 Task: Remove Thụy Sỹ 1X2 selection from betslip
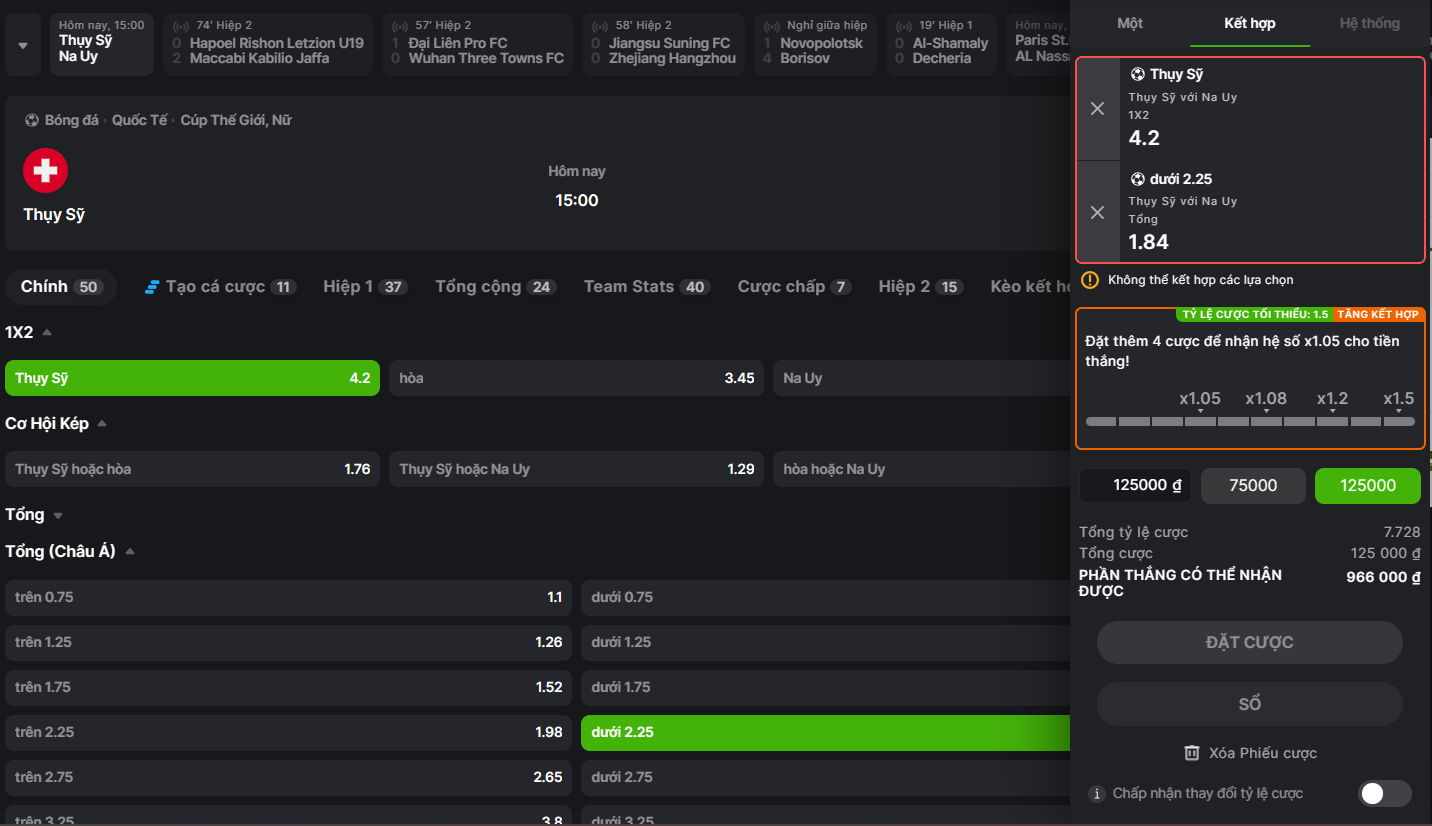click(1097, 109)
